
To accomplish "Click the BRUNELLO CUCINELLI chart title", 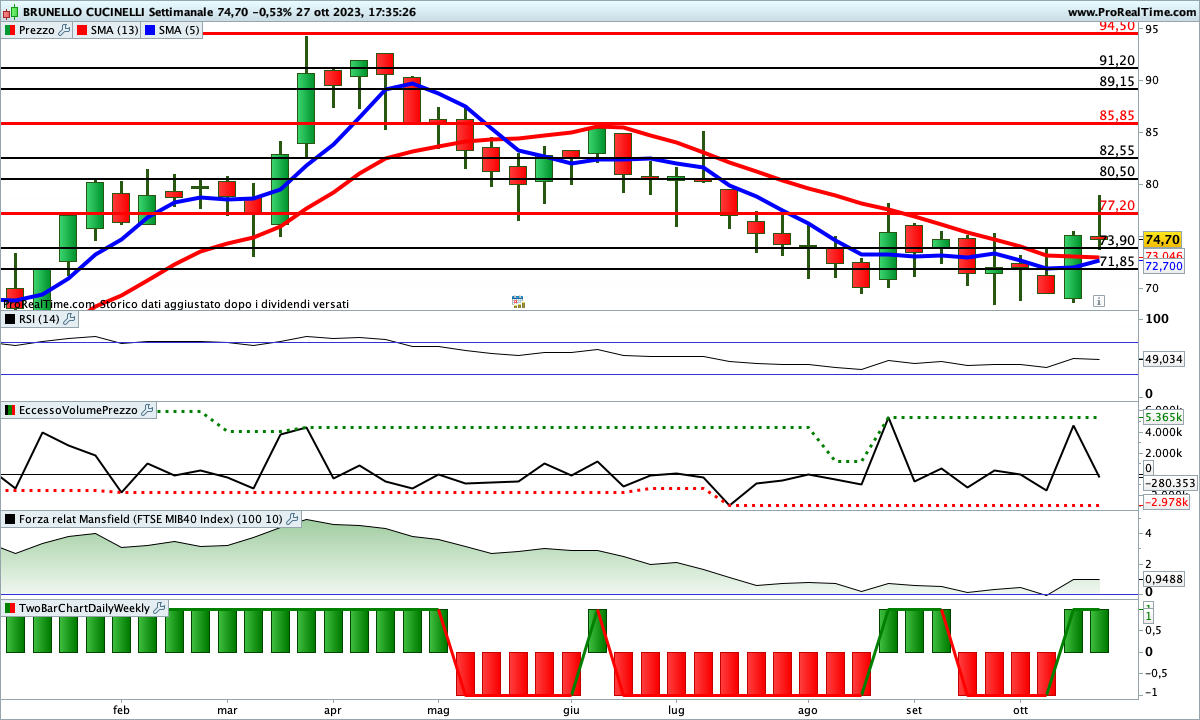I will click(x=83, y=12).
